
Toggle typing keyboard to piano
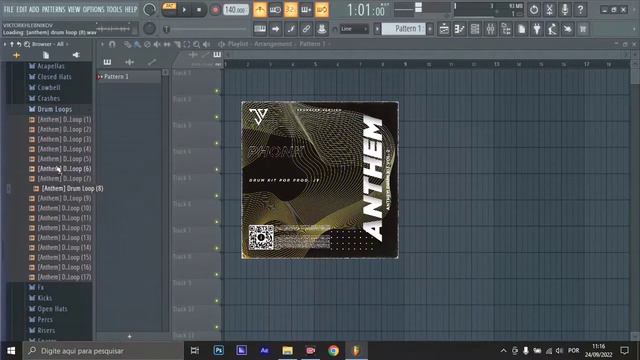tap(260, 29)
